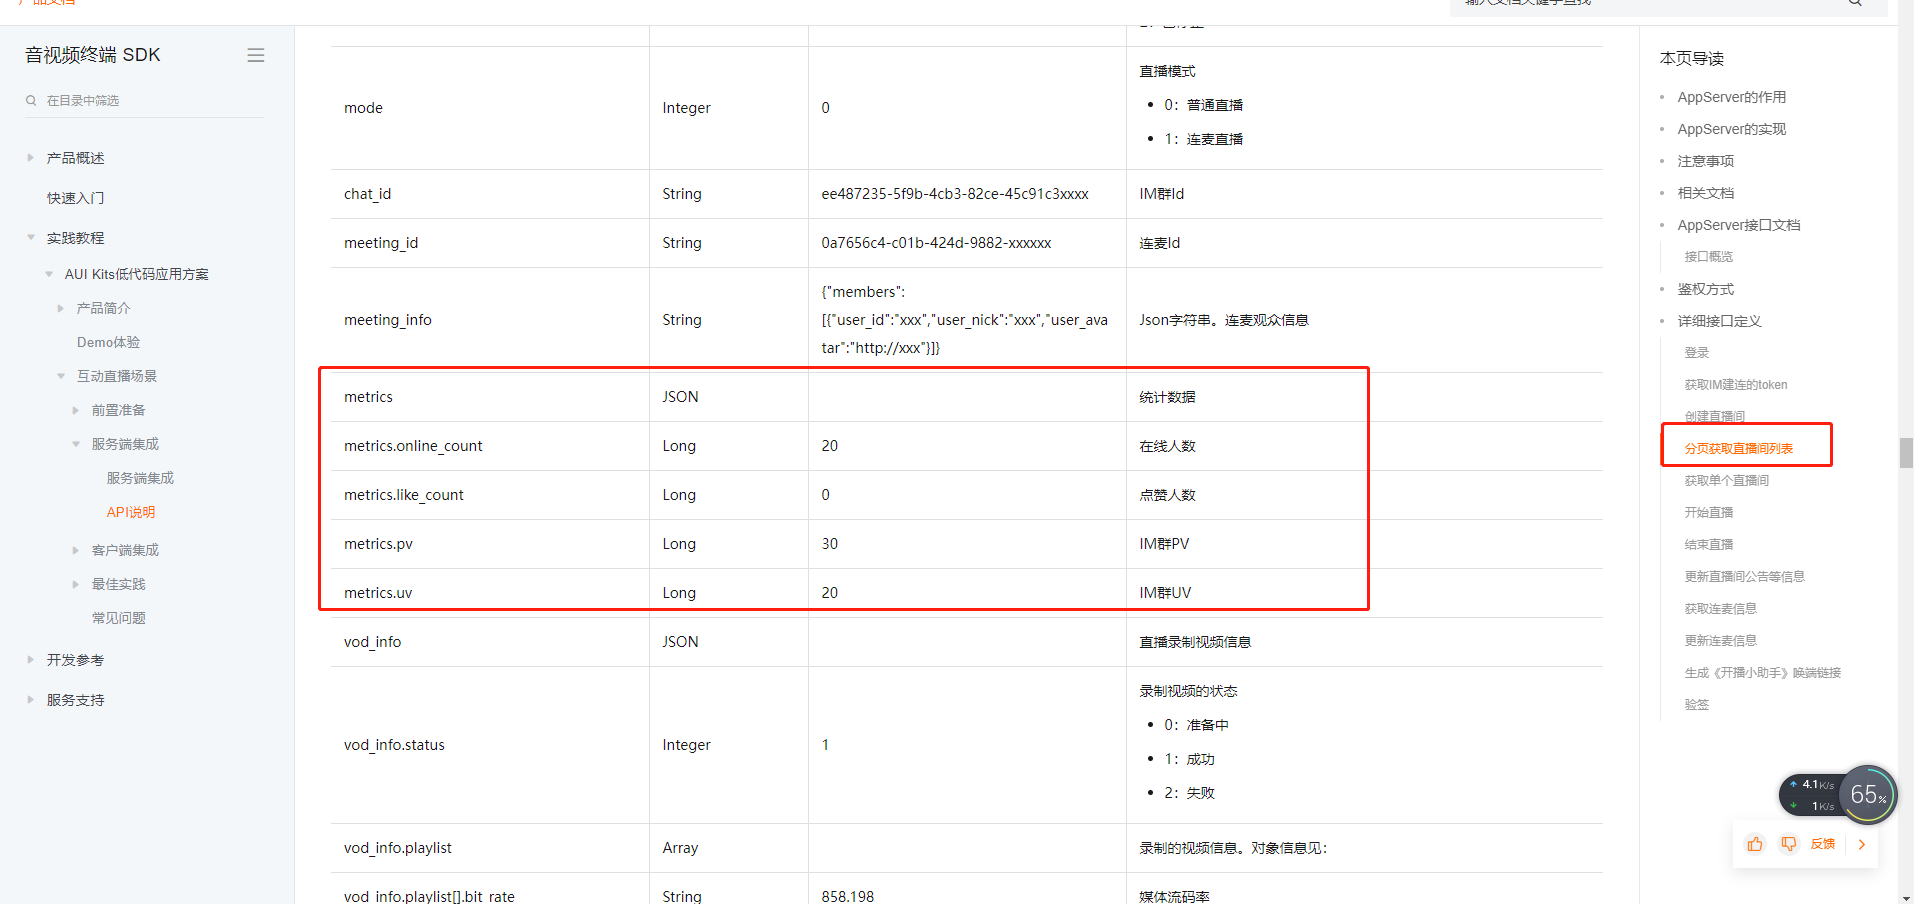This screenshot has width=1914, height=904.
Task: Jump to AppServer的作用 section
Action: click(1731, 97)
